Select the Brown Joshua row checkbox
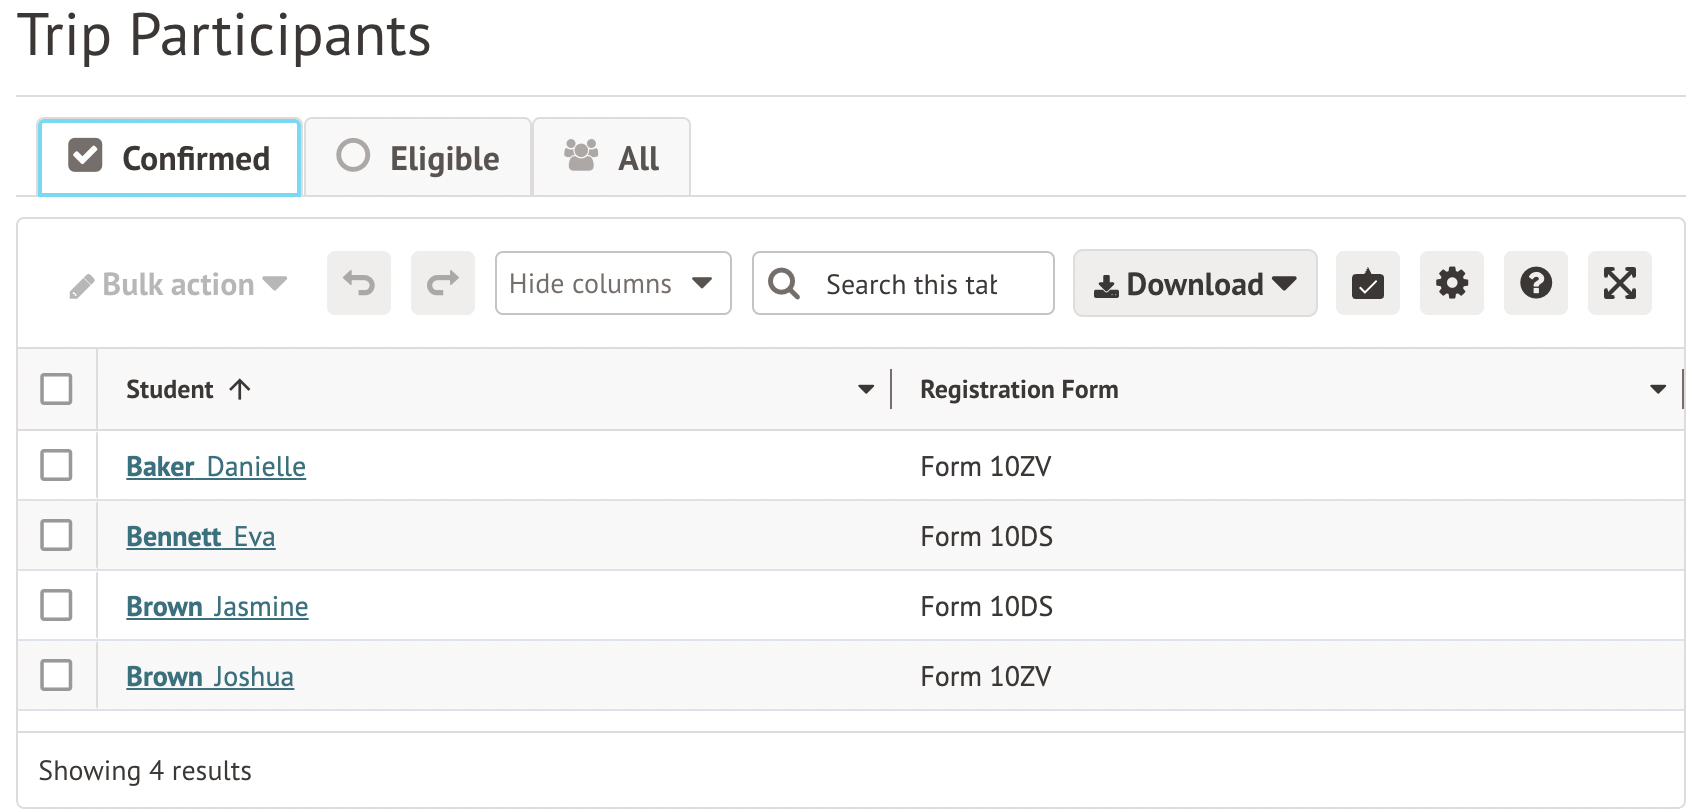Screen dimensions: 1692x812 pyautogui.click(x=56, y=675)
